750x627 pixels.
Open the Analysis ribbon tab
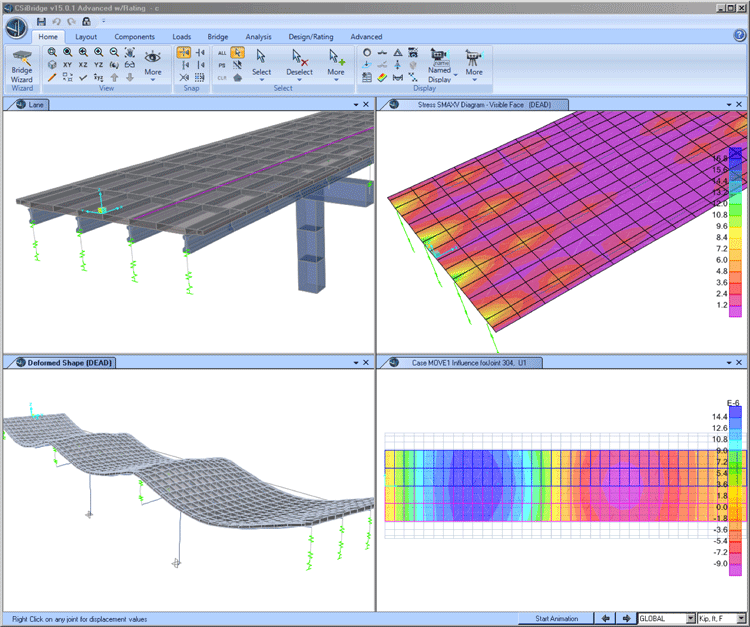[x=258, y=37]
